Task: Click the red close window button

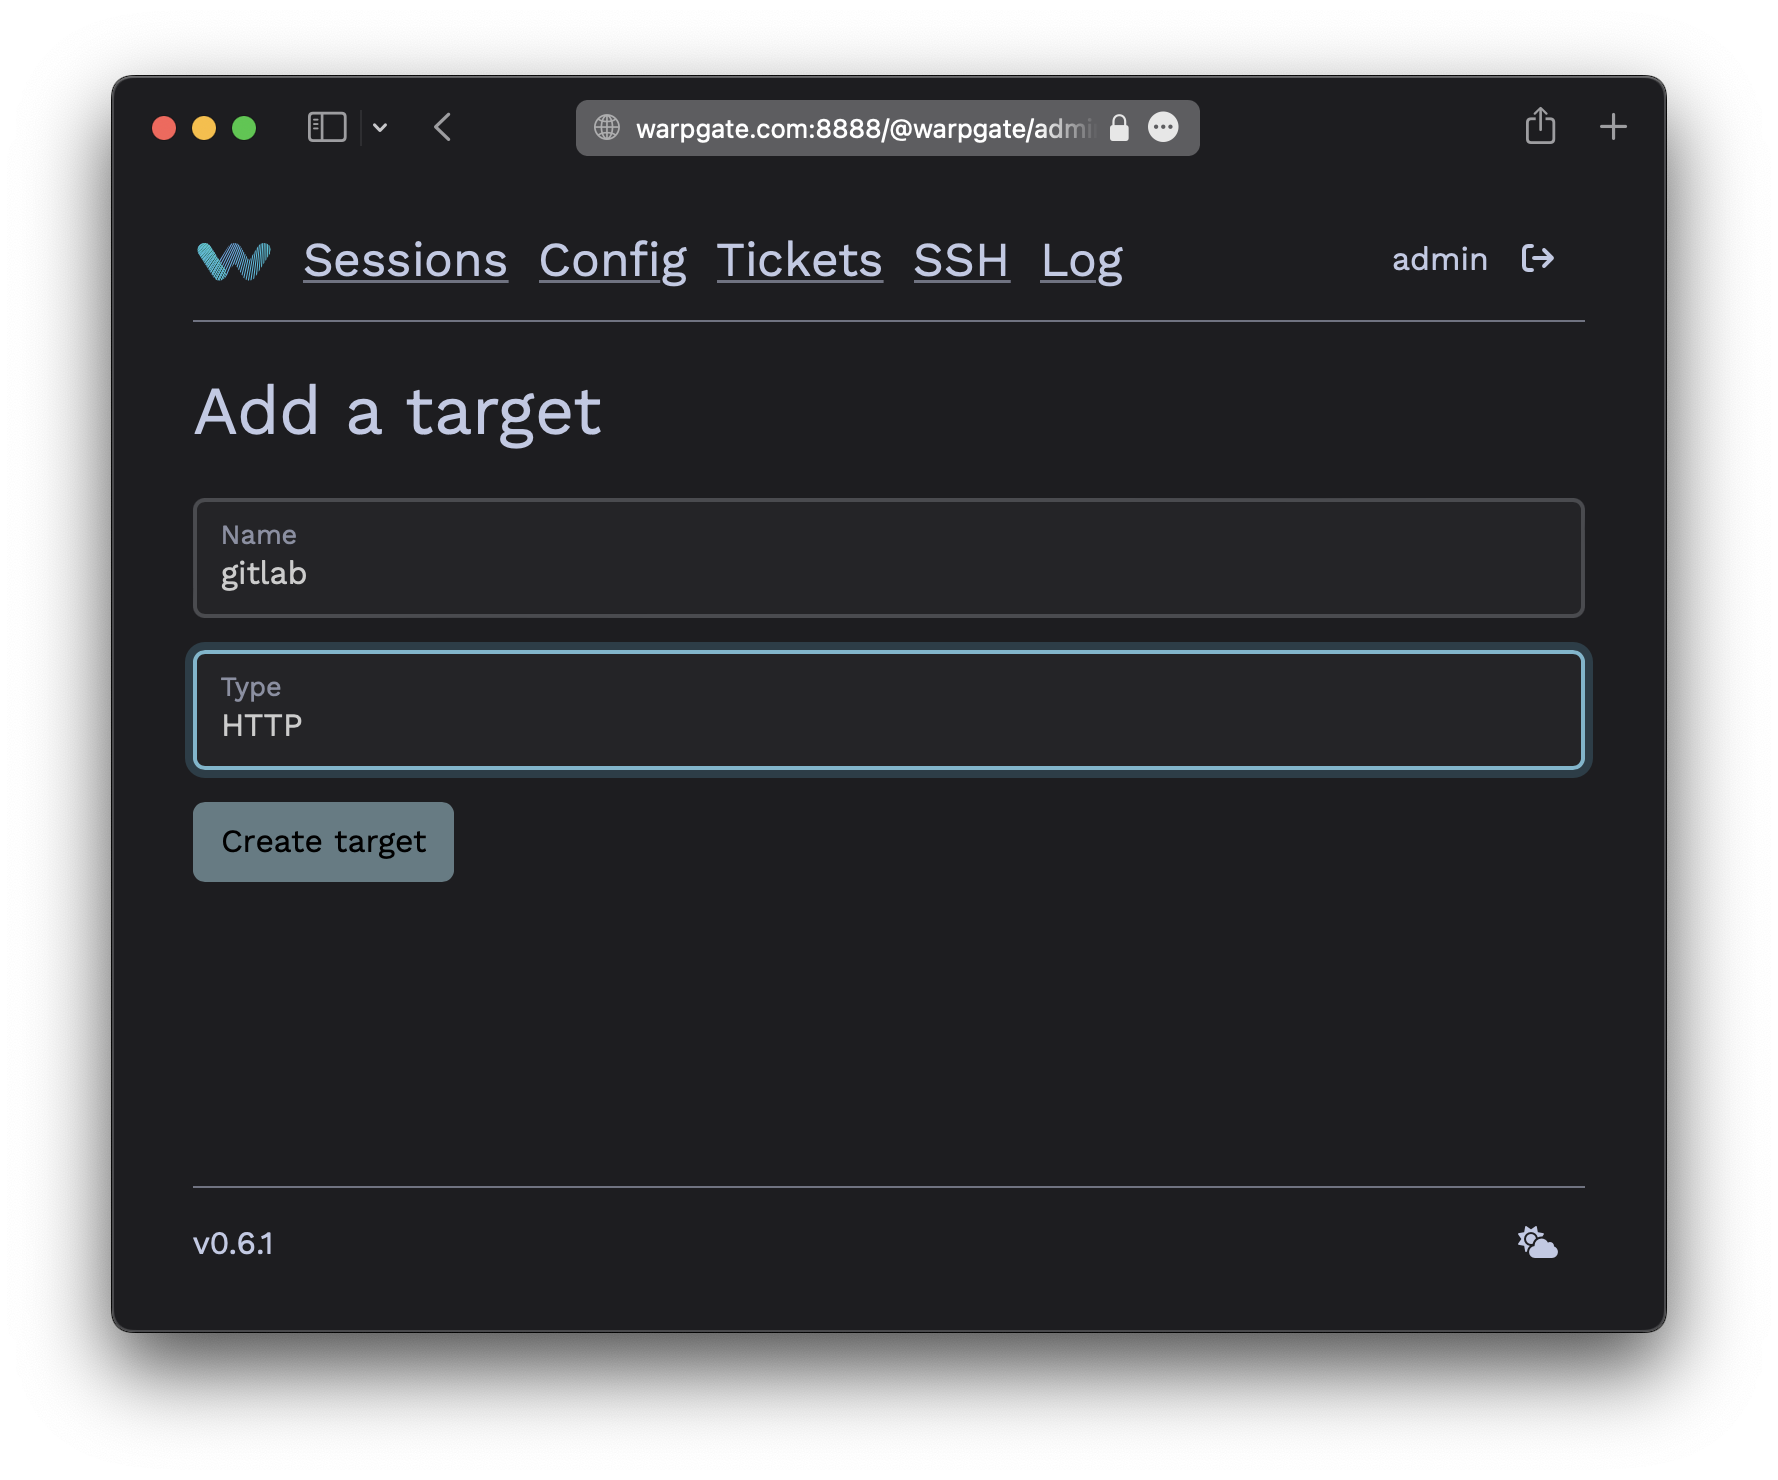Action: 164,128
